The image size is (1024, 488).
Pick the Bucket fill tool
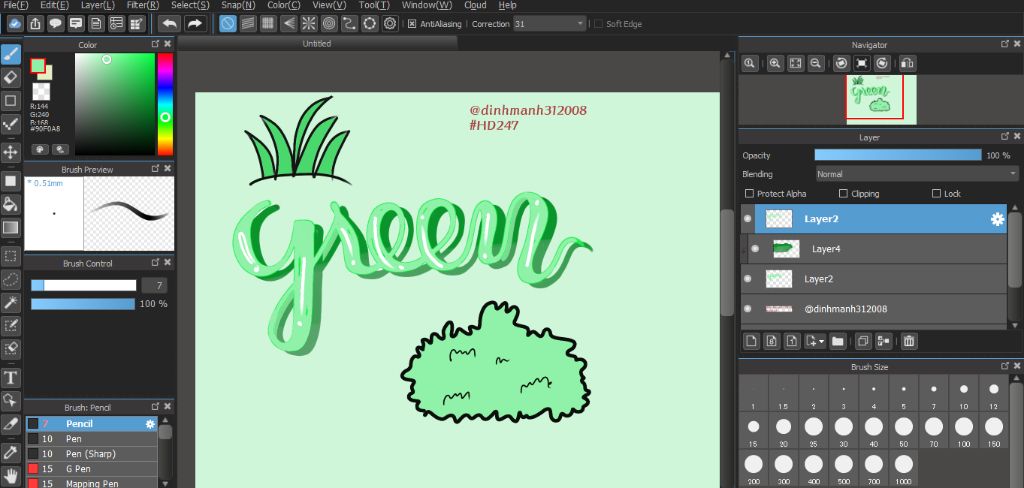click(x=11, y=204)
